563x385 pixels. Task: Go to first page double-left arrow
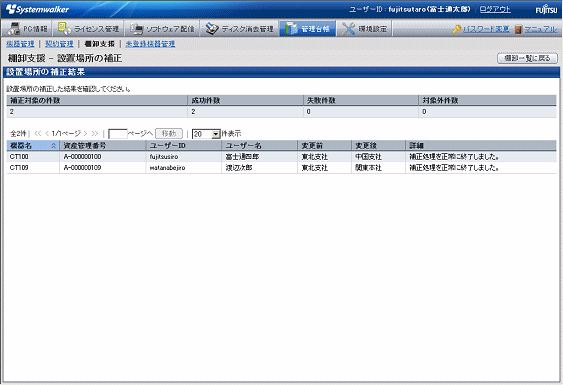(38, 134)
